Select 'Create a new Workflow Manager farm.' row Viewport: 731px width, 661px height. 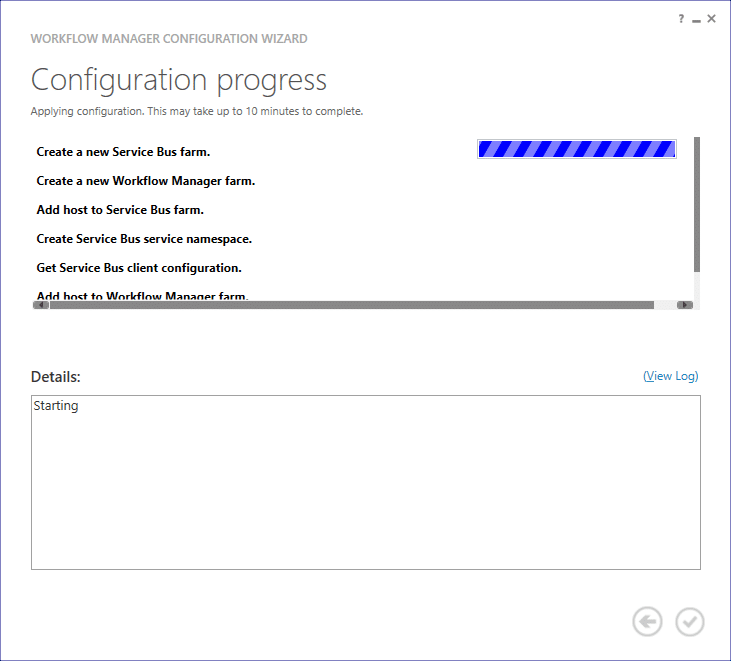pyautogui.click(x=145, y=181)
